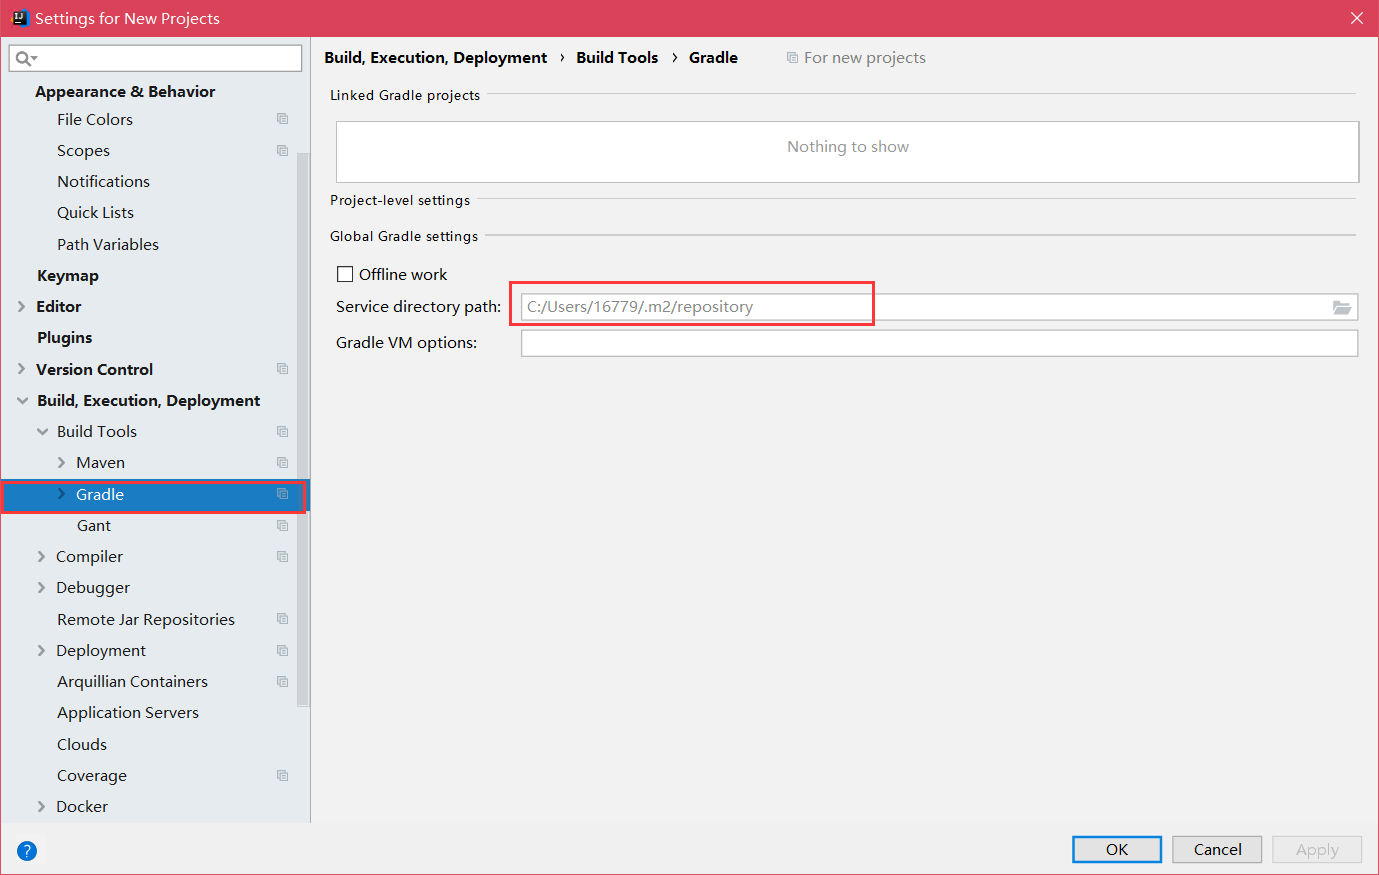Click the Apply button
The height and width of the screenshot is (875, 1379).
1317,849
